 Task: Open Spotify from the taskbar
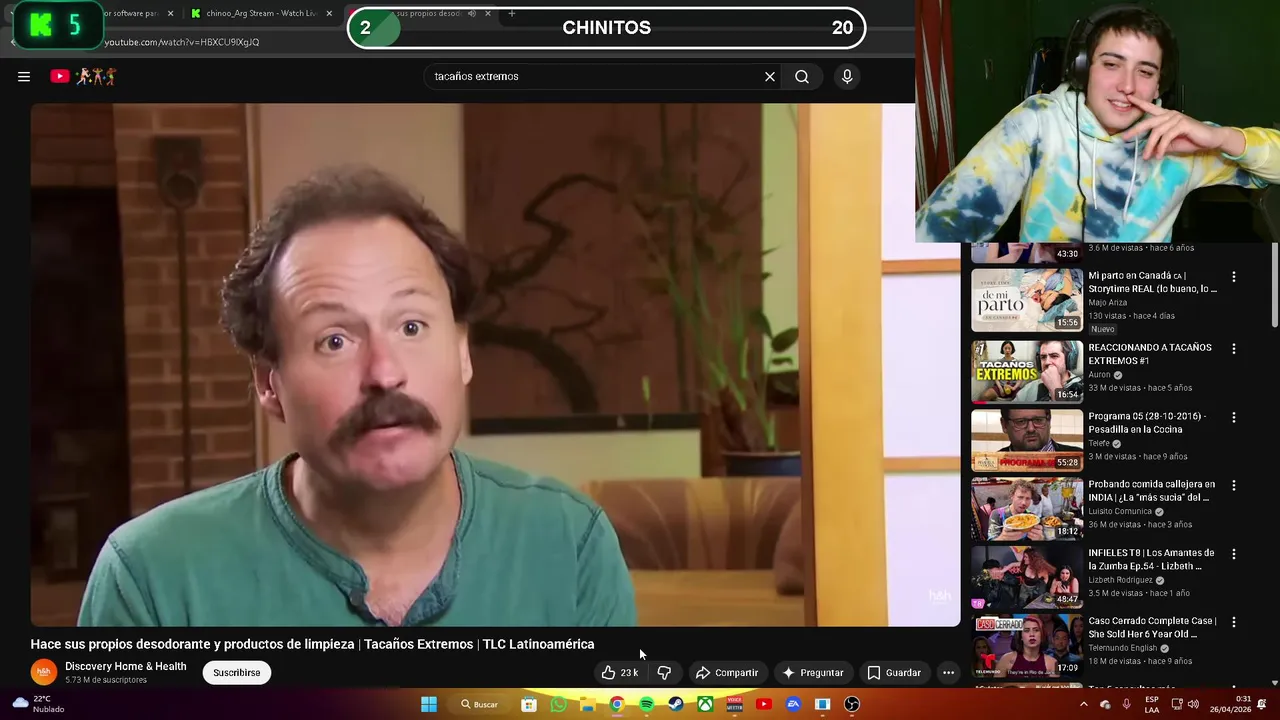pyautogui.click(x=647, y=704)
